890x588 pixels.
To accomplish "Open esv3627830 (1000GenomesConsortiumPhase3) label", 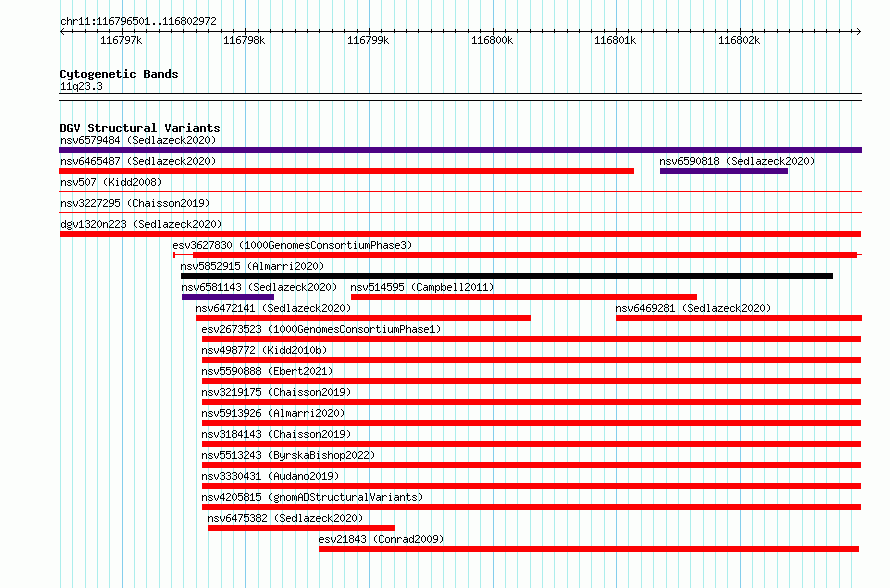I will 292,245.
